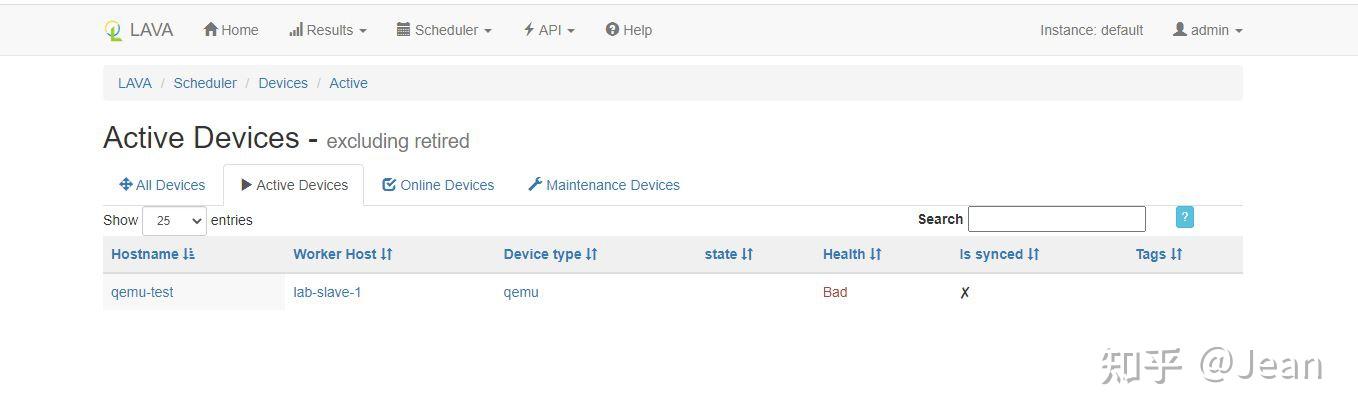Viewport: 1358px width, 420px height.
Task: Focus the Search input field
Action: coord(1056,219)
